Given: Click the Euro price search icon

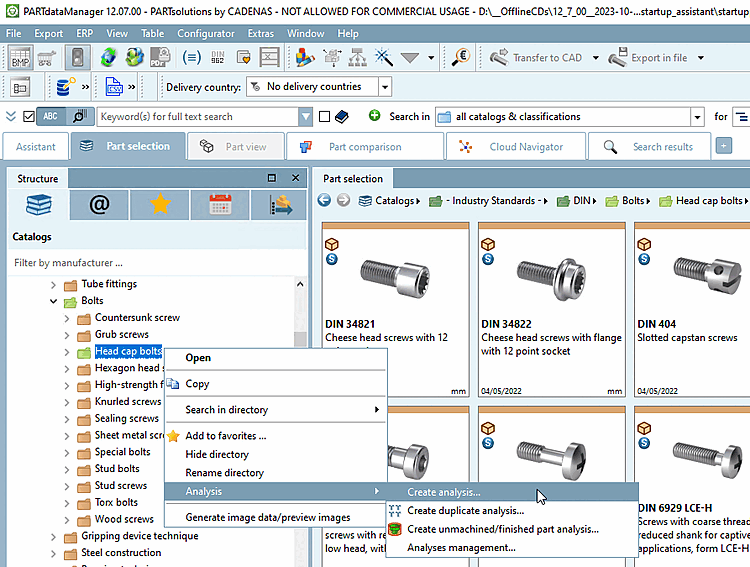Looking at the screenshot, I should click(x=461, y=58).
